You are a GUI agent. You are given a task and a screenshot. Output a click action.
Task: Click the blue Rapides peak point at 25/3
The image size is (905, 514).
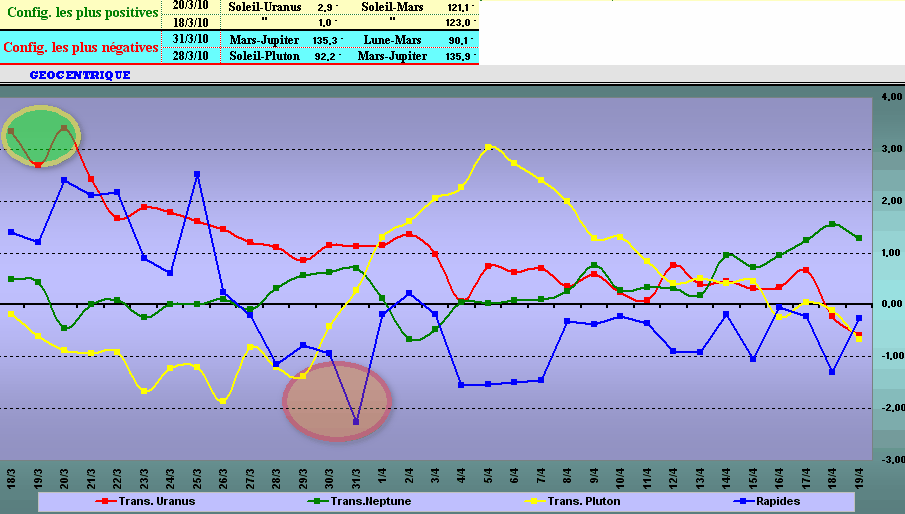[197, 174]
